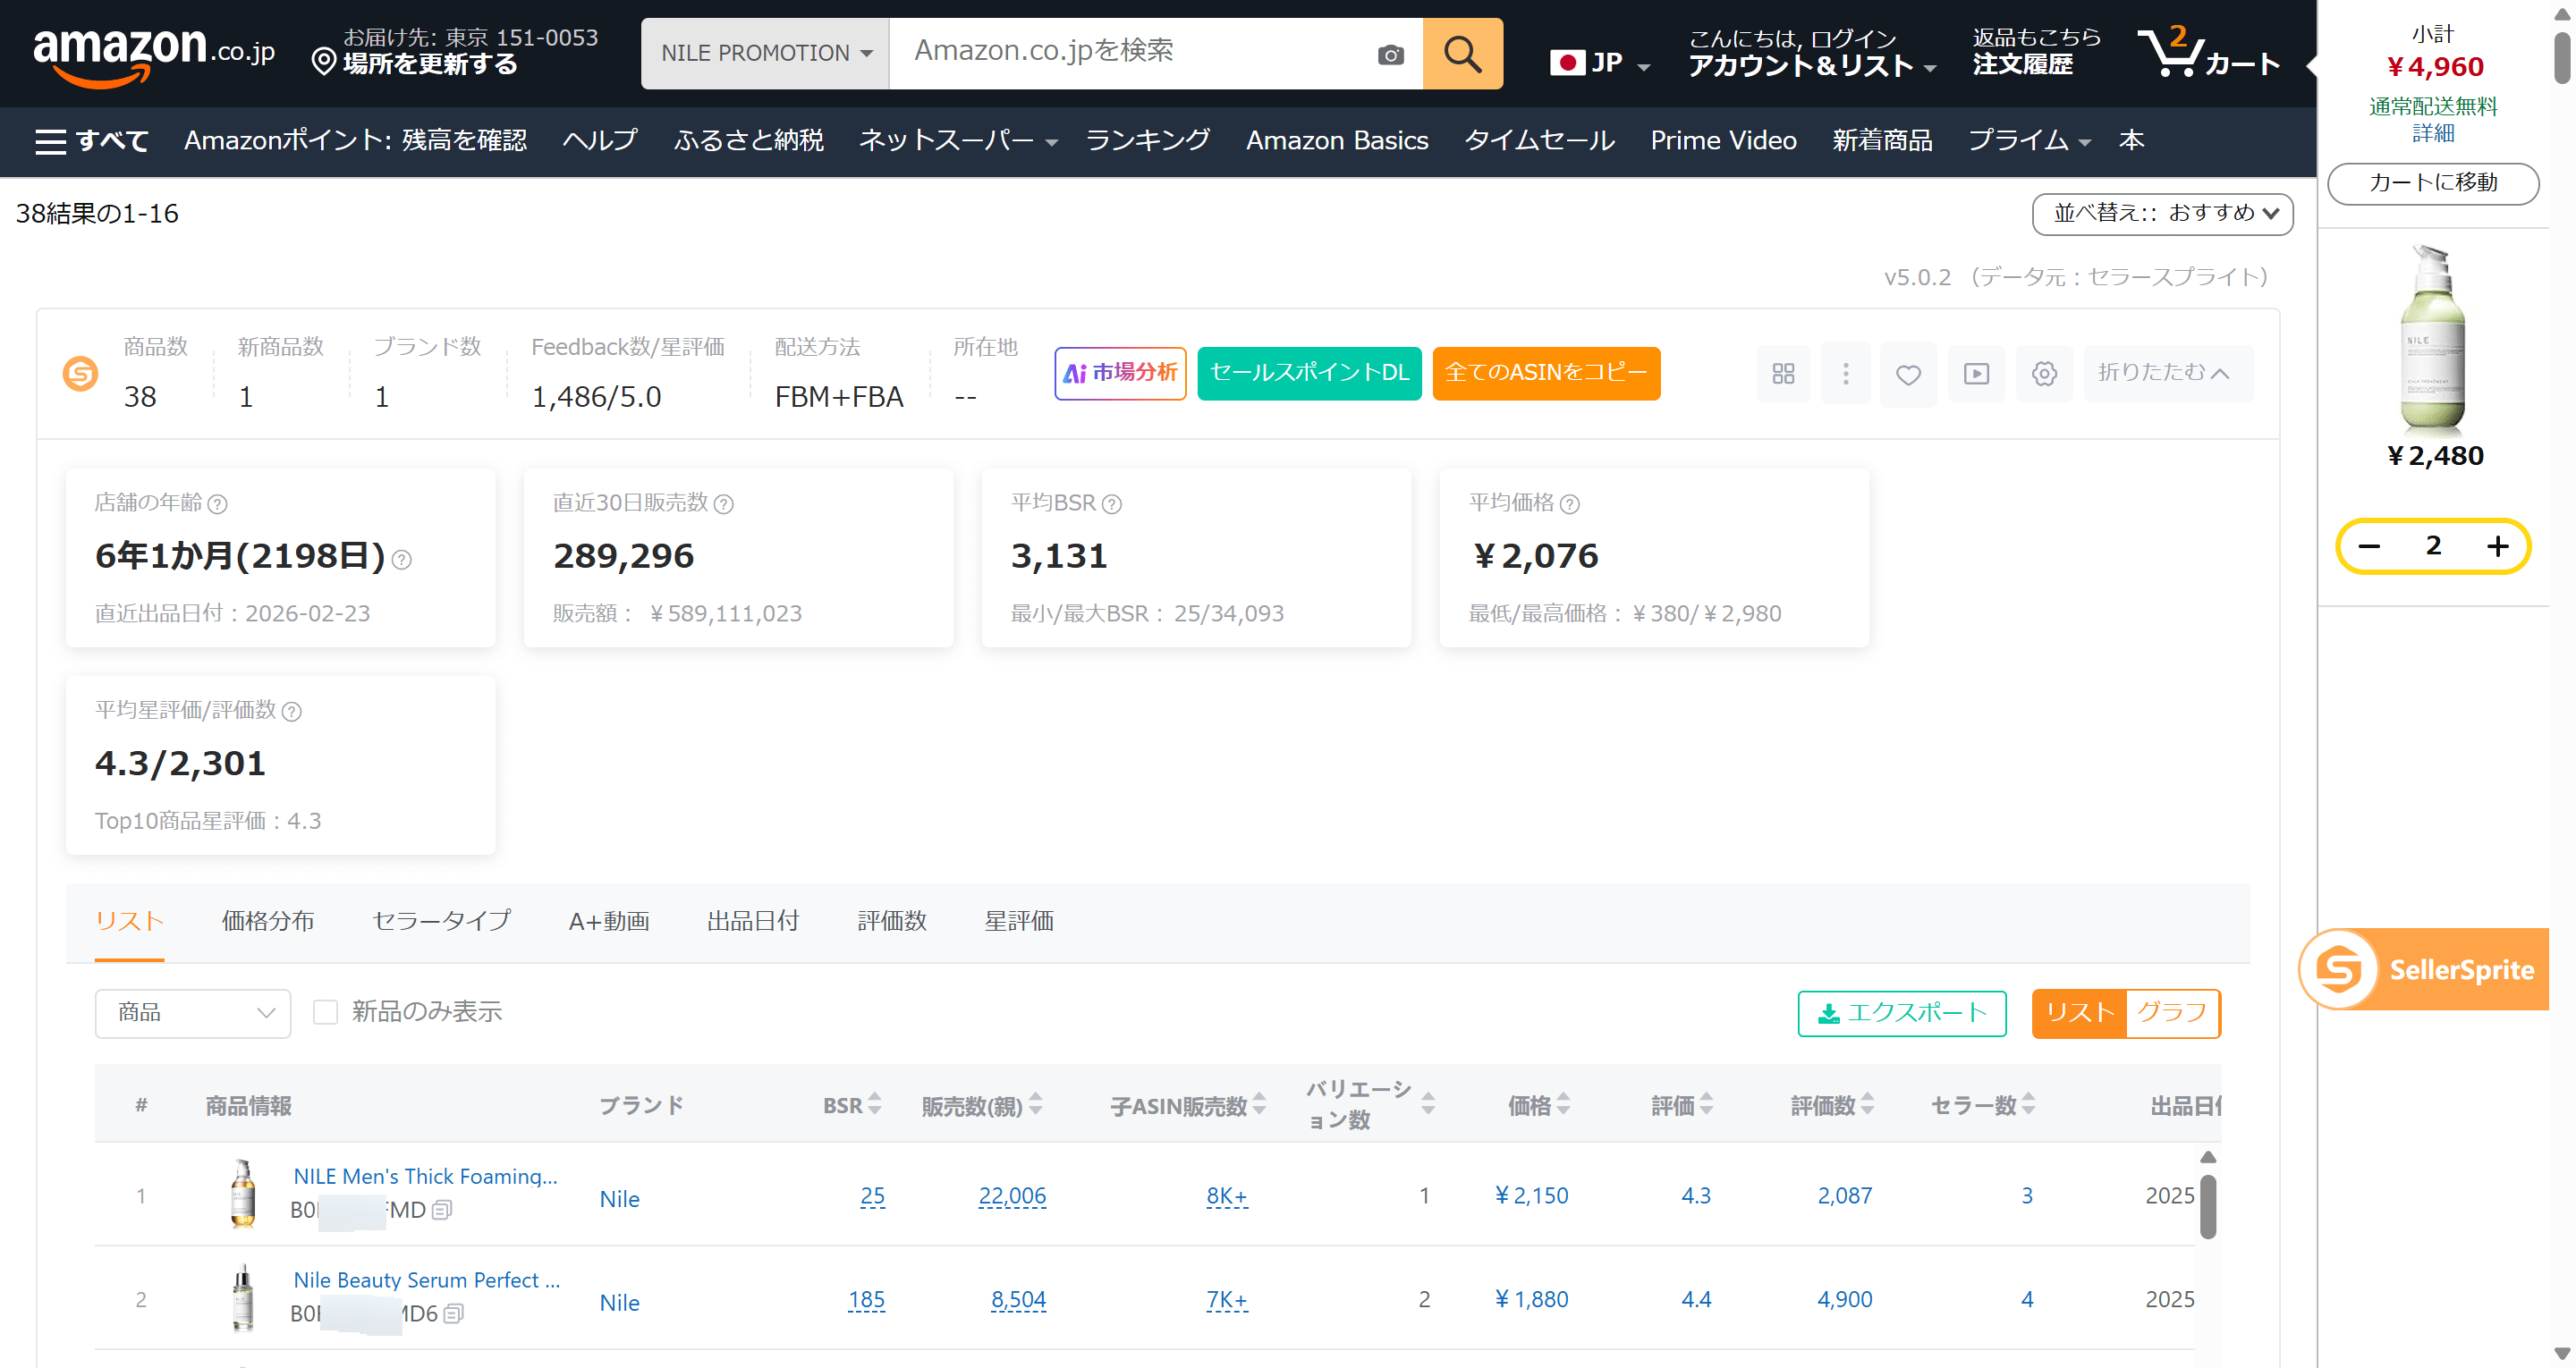The width and height of the screenshot is (2576, 1368).
Task: Click help icon next to 平均BSR
Action: (x=1111, y=504)
